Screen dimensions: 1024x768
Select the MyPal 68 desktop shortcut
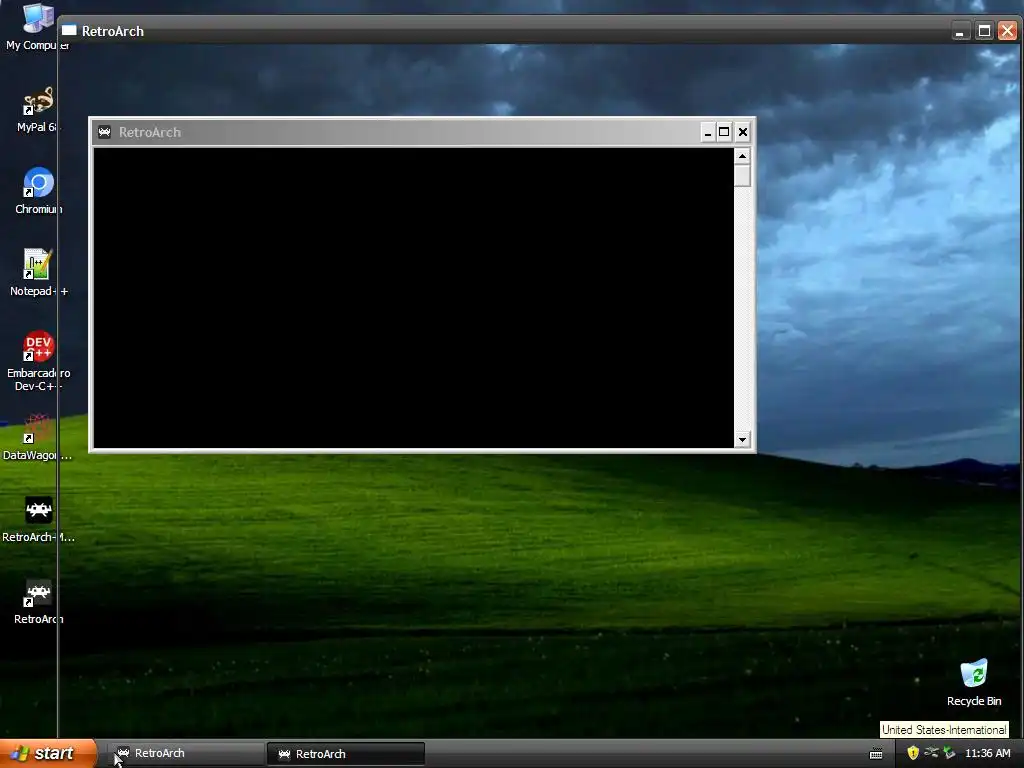coord(36,109)
